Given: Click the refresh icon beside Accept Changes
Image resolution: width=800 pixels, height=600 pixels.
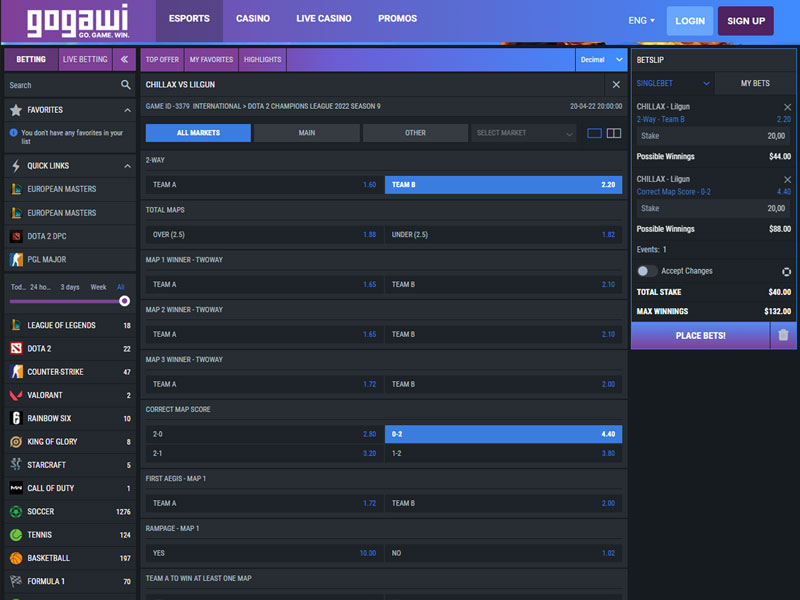Looking at the screenshot, I should (786, 271).
